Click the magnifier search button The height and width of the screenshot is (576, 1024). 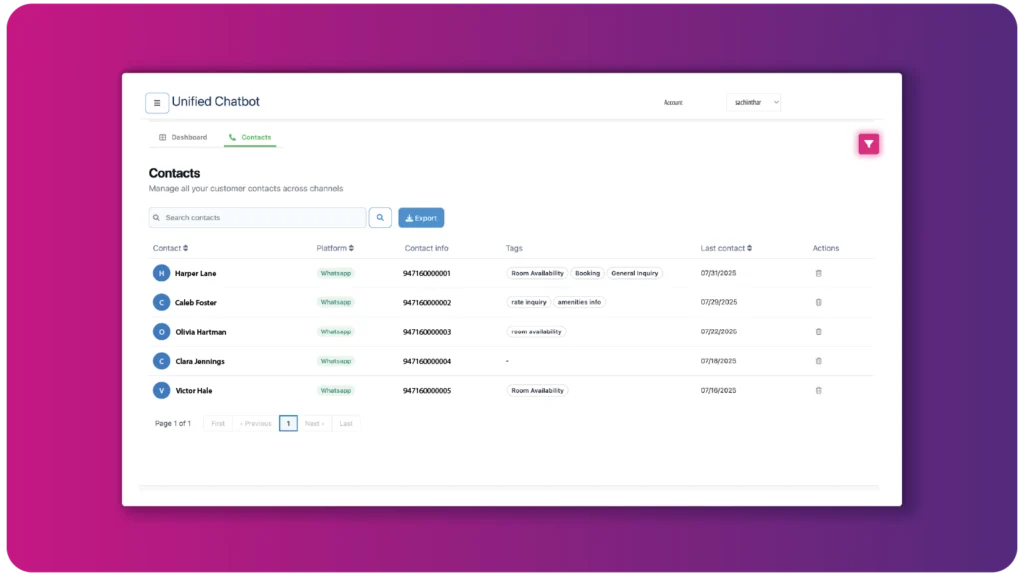(380, 218)
